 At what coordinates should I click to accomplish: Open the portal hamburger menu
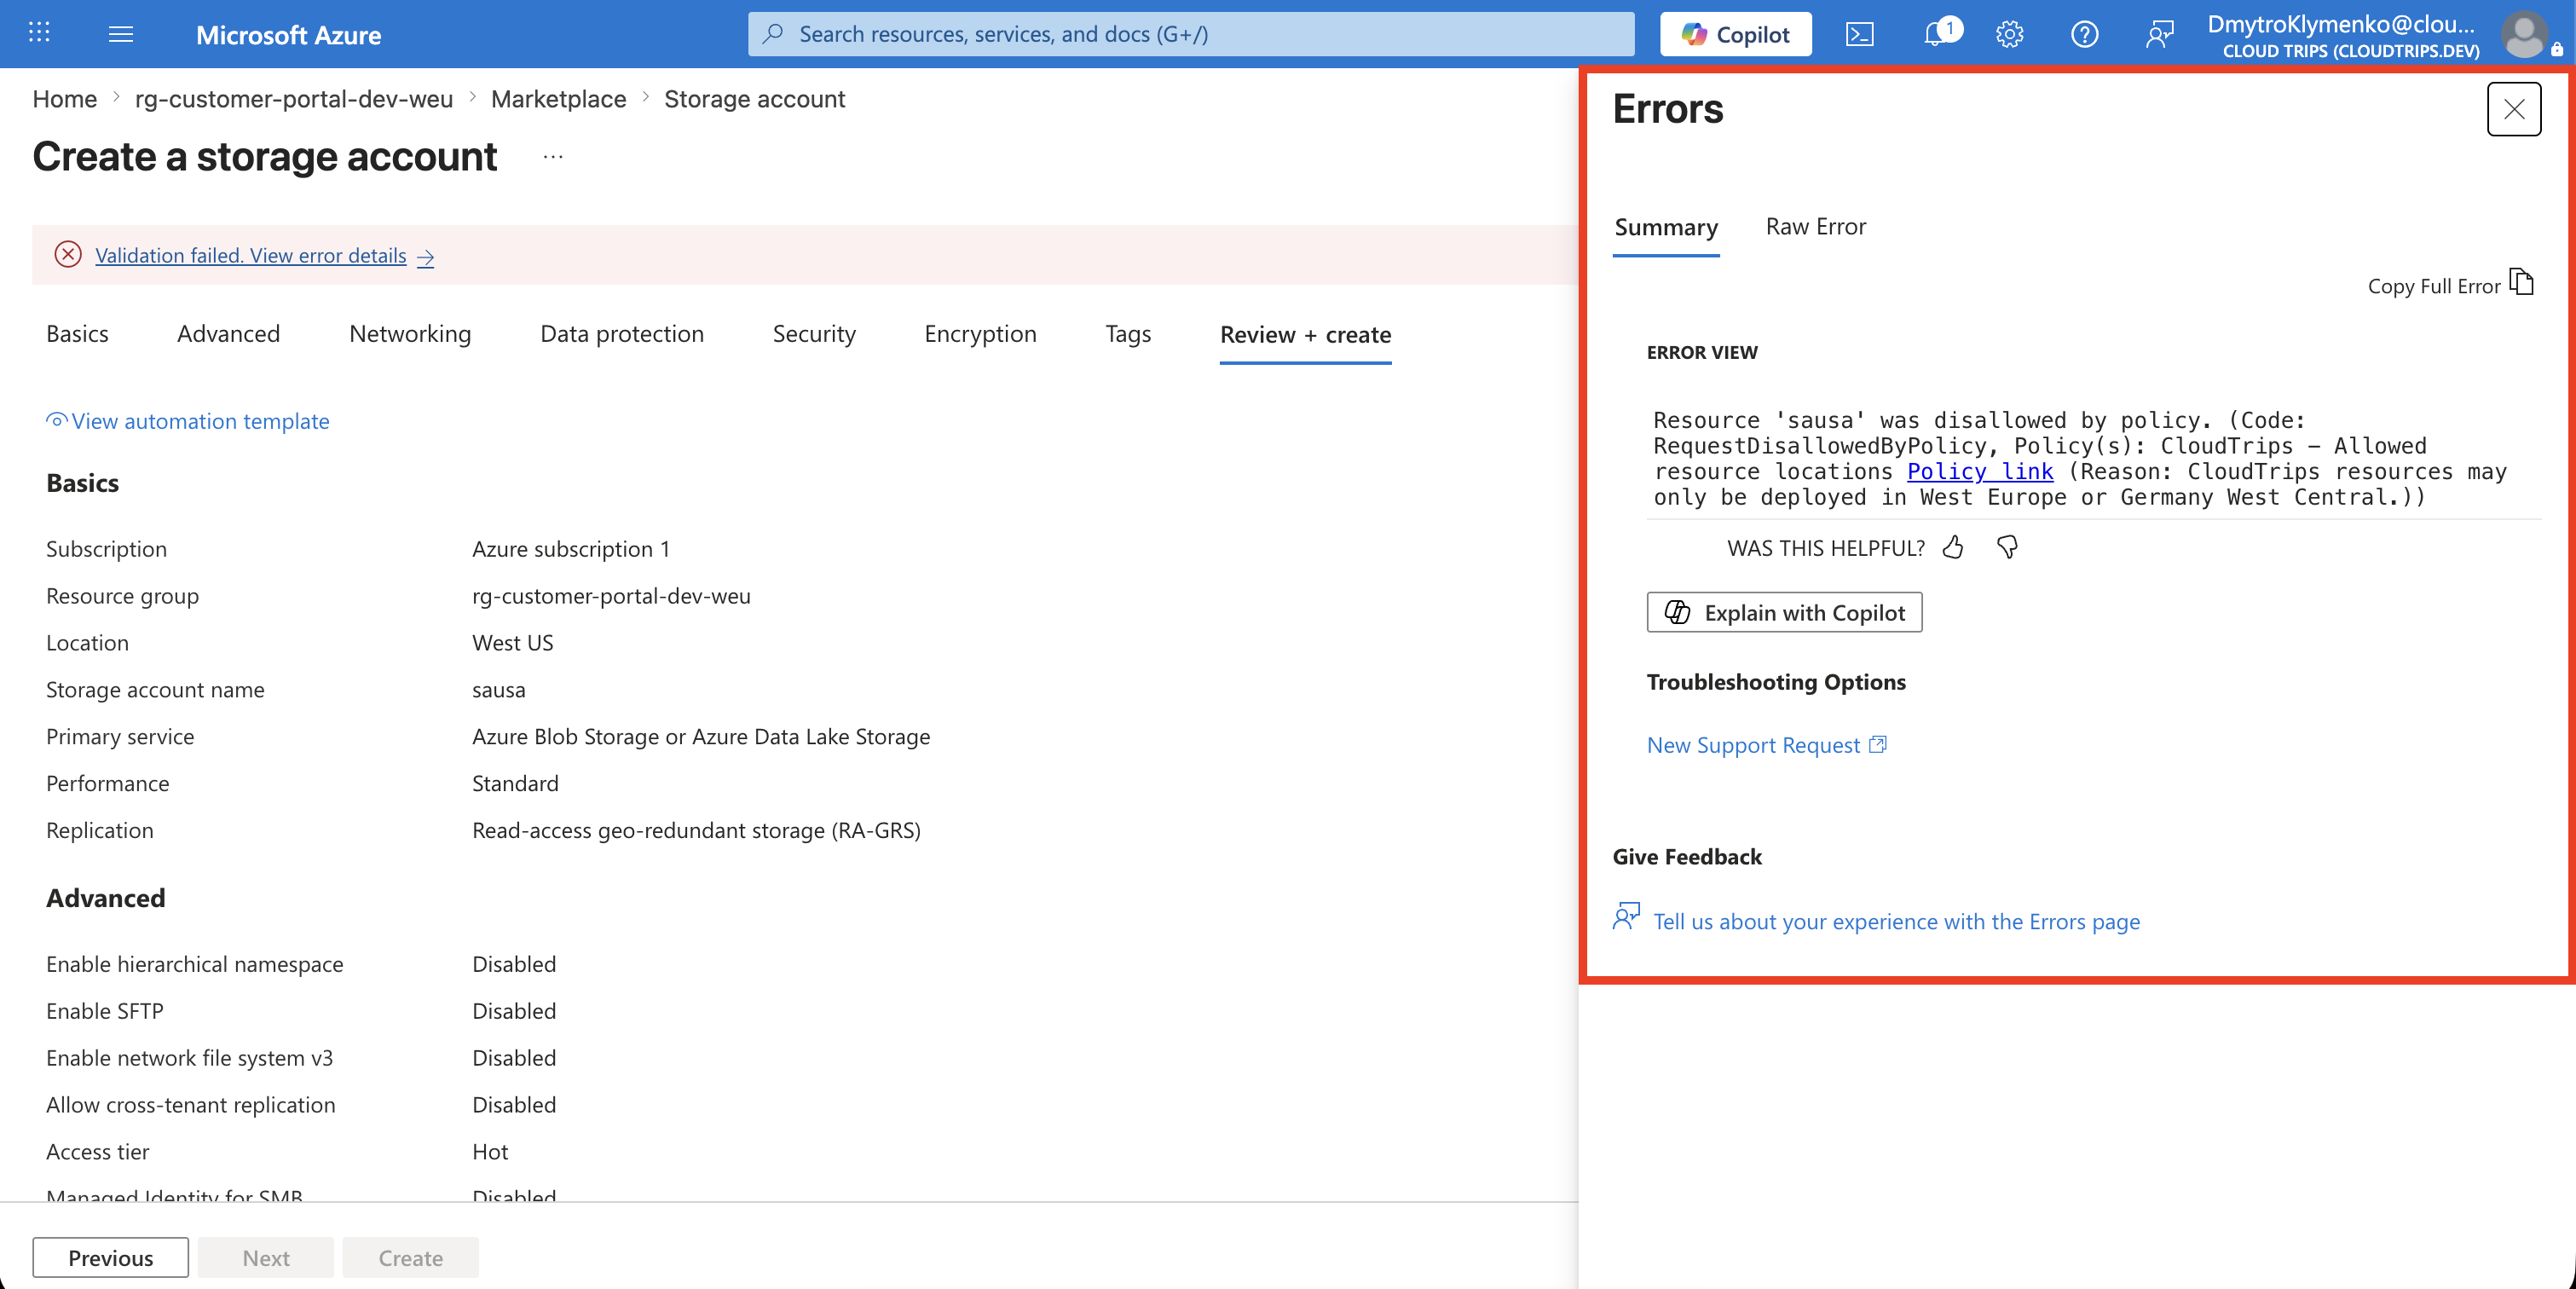coord(121,34)
